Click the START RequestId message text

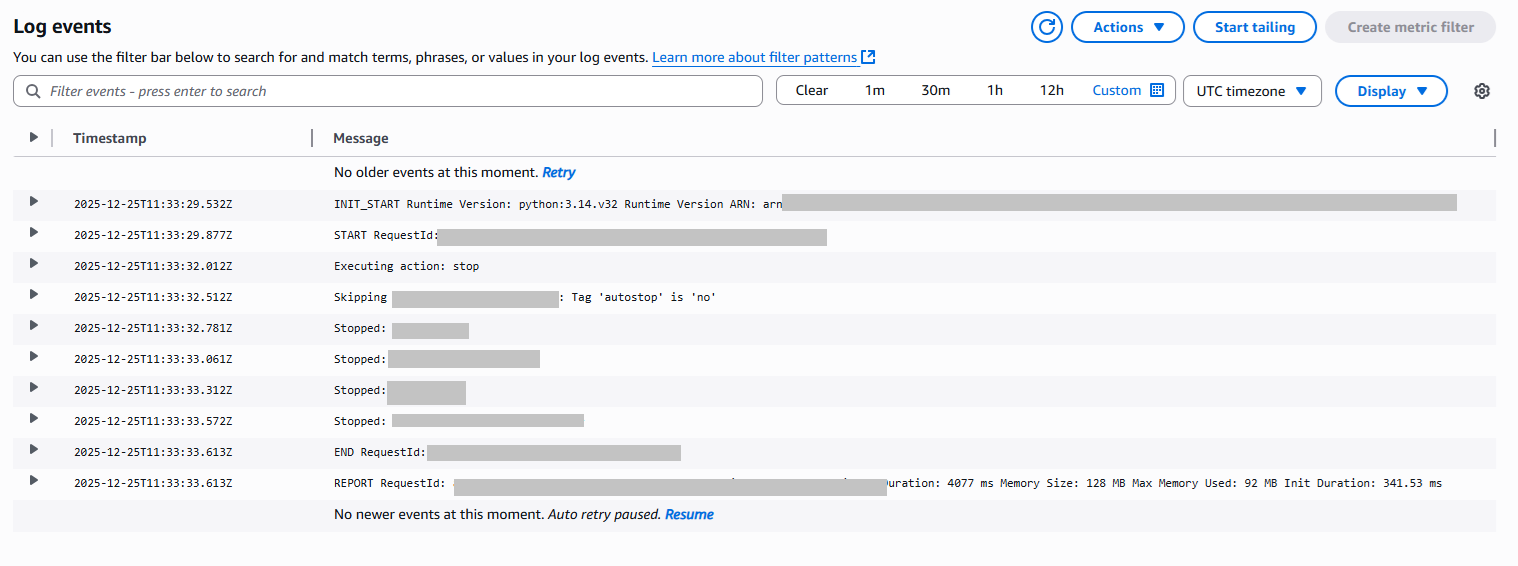(x=387, y=235)
